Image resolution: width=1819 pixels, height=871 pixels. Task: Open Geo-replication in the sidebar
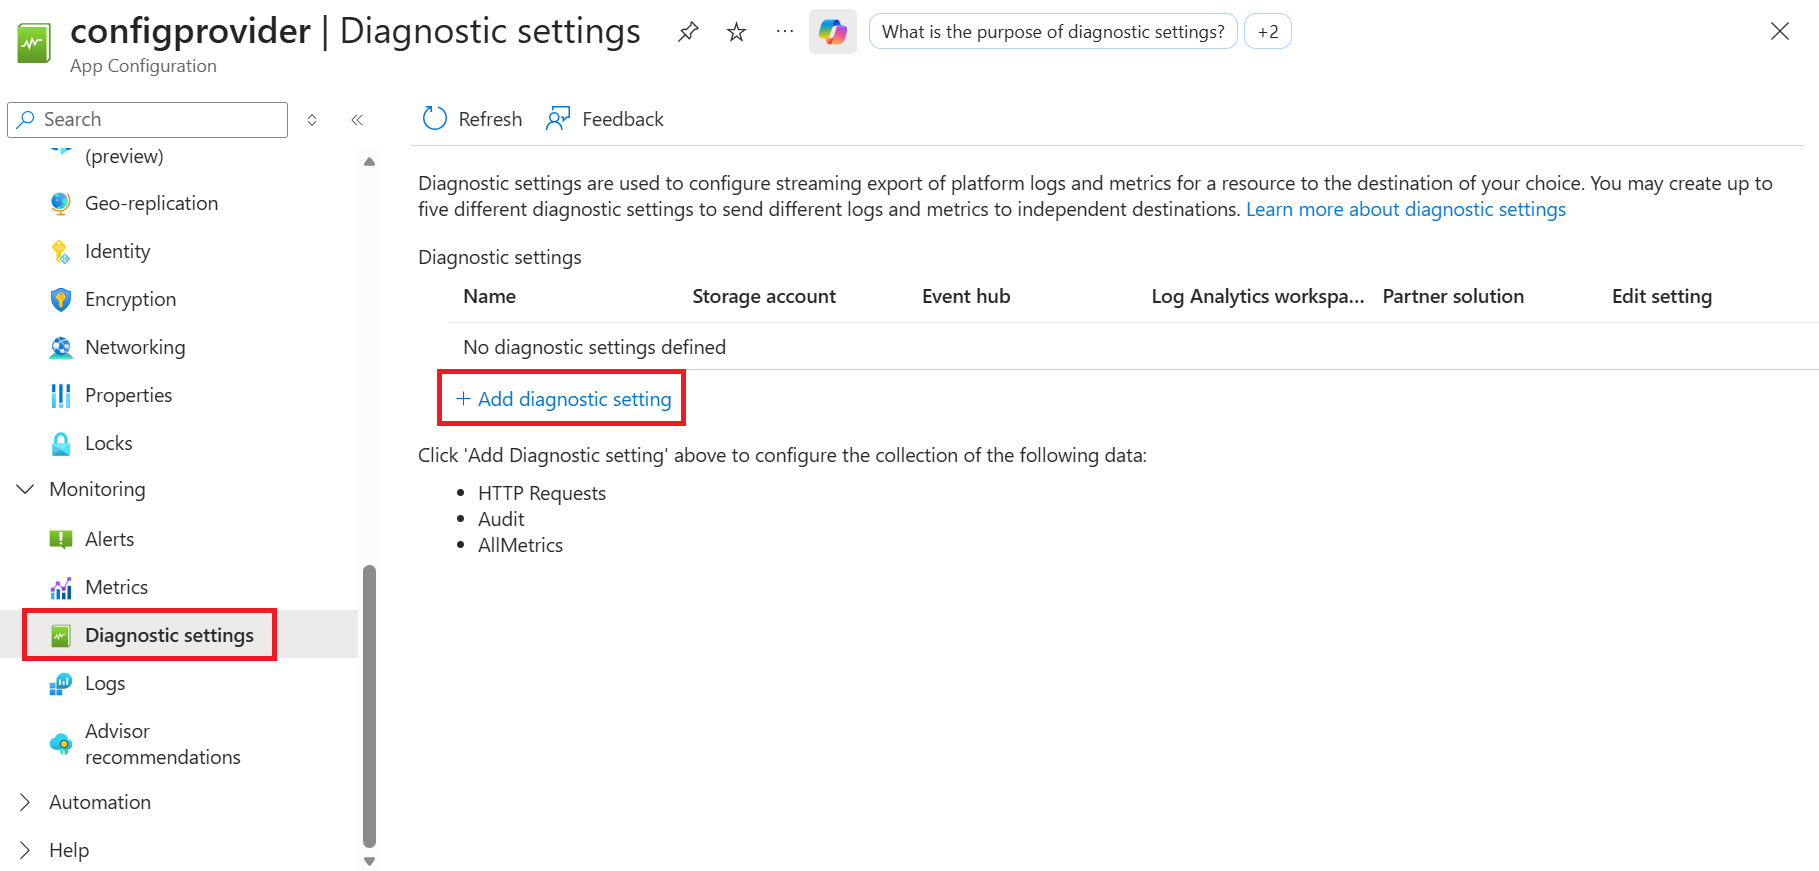tap(151, 203)
